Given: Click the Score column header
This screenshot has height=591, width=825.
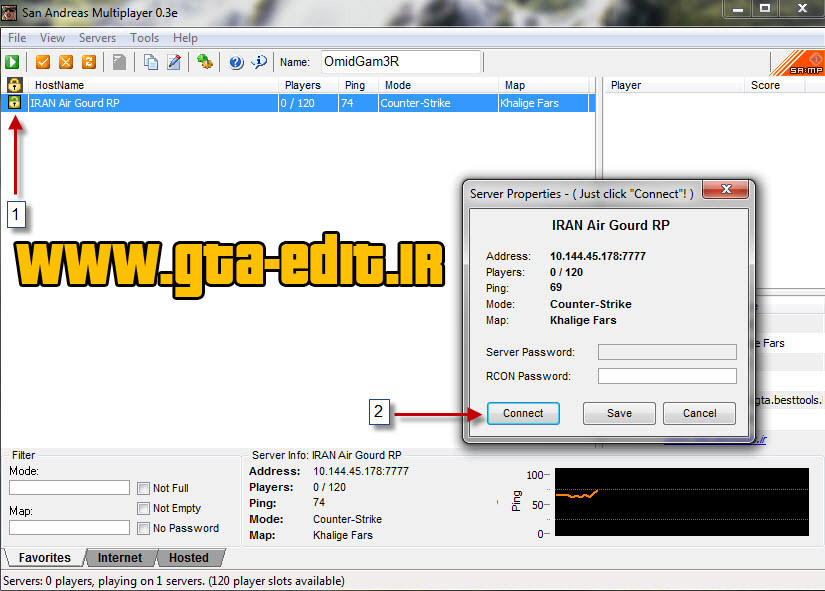Looking at the screenshot, I should tap(774, 85).
